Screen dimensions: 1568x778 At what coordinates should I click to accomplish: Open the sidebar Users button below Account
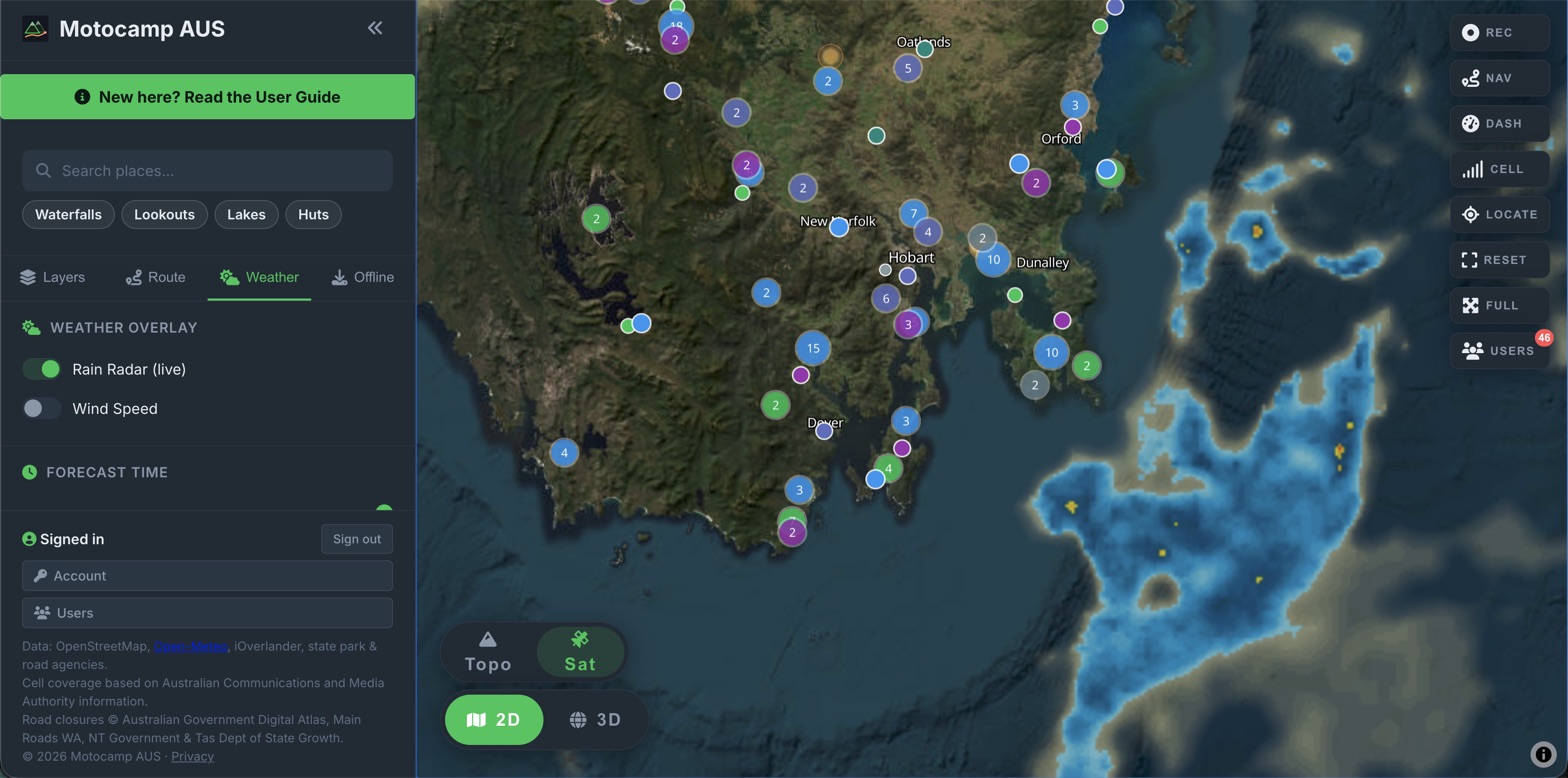(x=207, y=613)
